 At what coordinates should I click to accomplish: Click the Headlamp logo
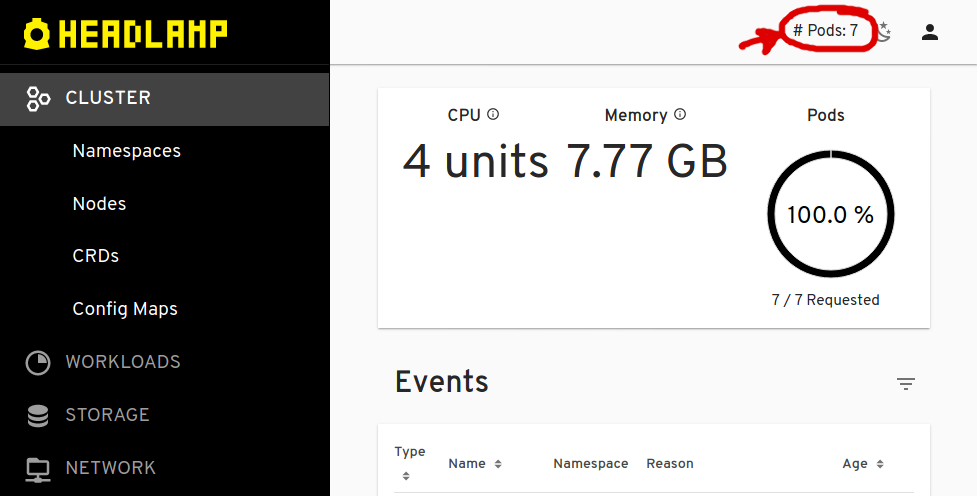126,34
